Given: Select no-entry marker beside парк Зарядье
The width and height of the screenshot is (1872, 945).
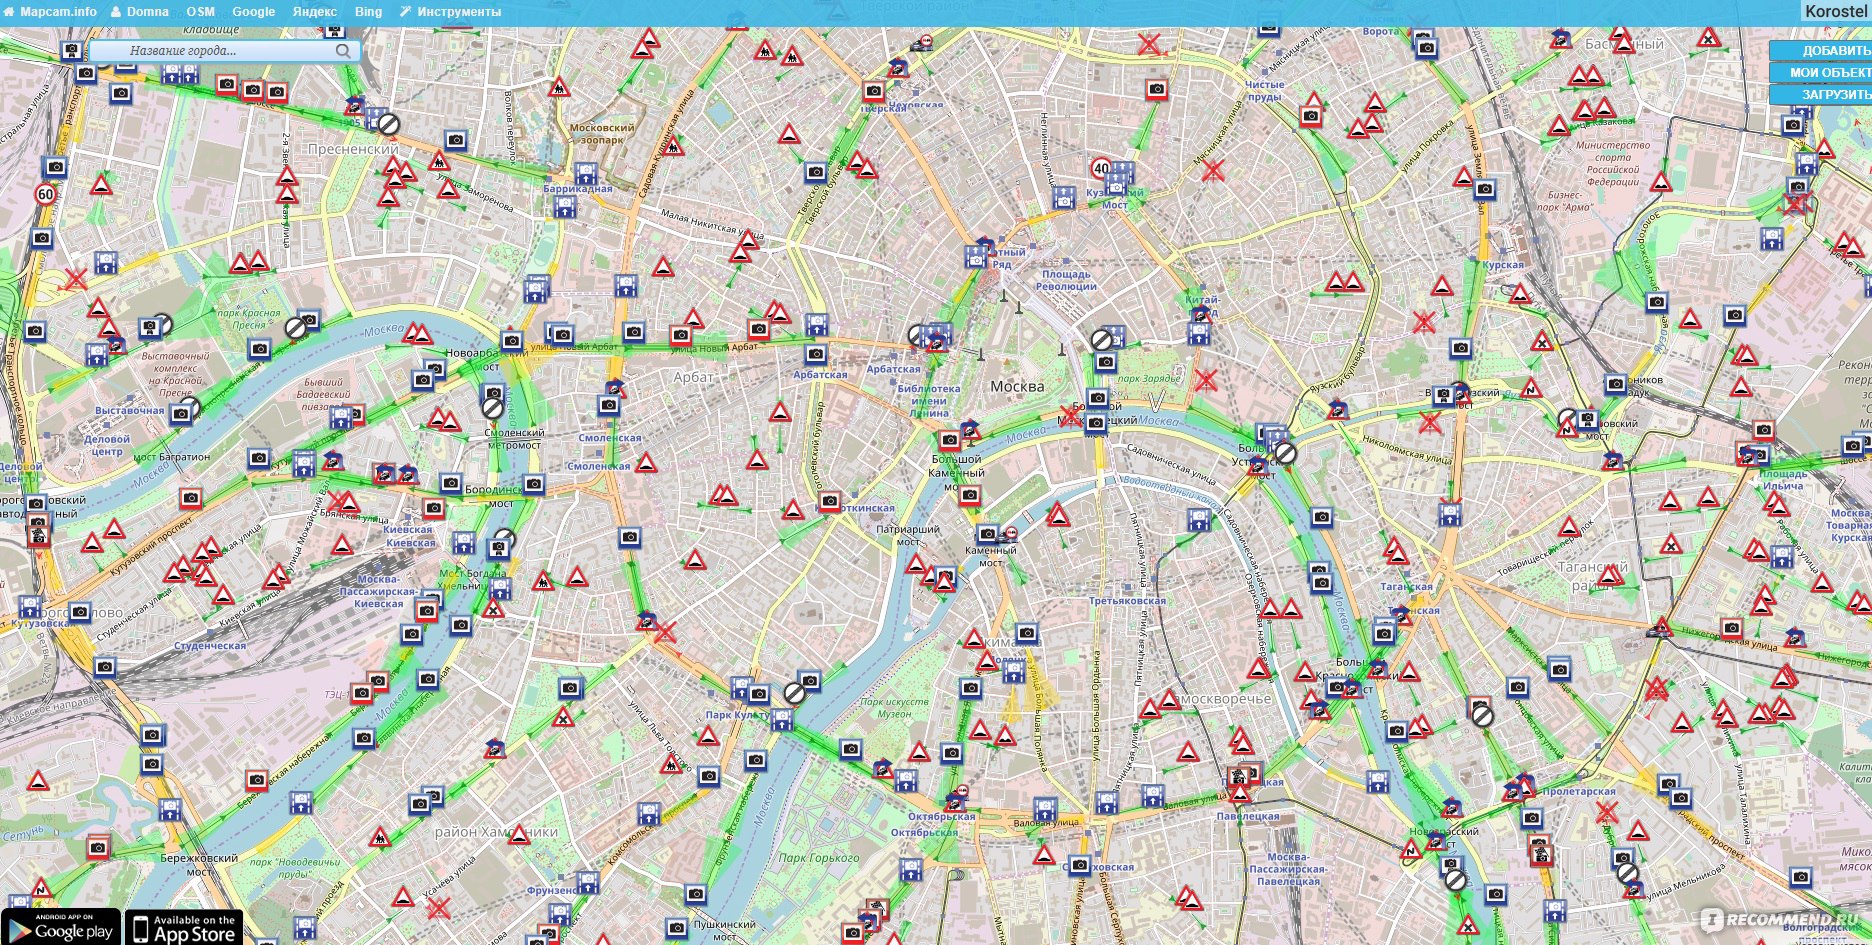Looking at the screenshot, I should tap(1101, 339).
